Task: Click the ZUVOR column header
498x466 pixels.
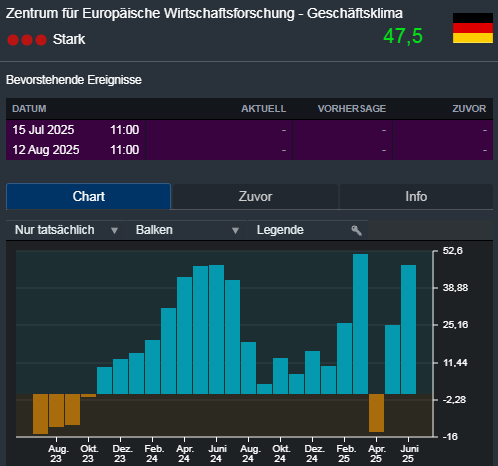Action: [x=469, y=109]
